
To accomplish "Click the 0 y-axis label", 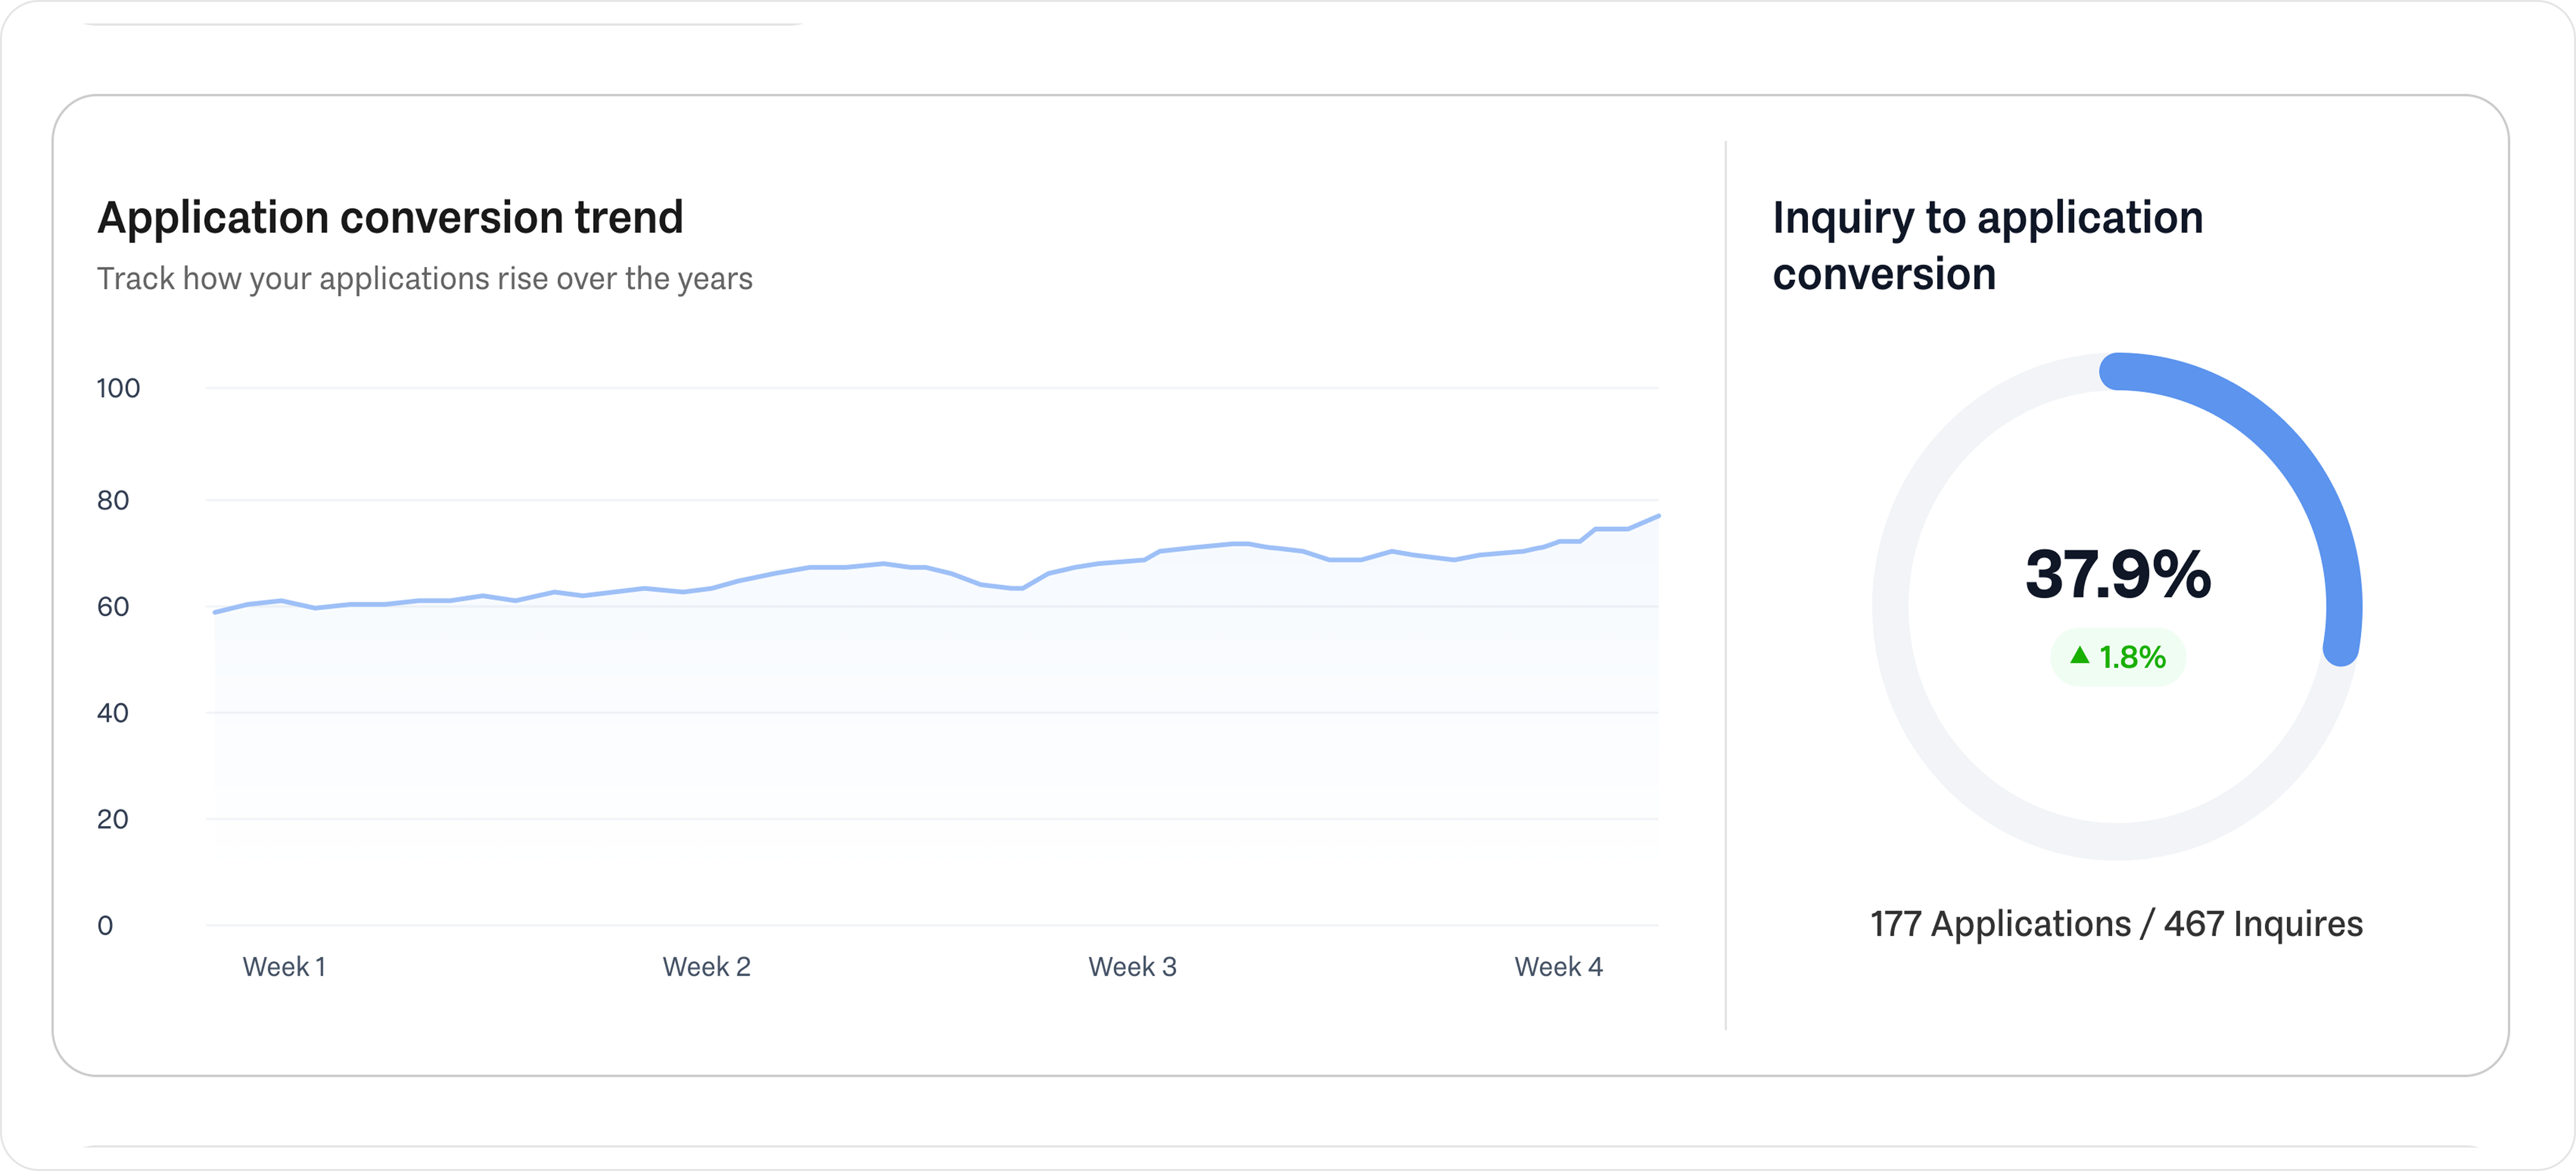I will 105,926.
